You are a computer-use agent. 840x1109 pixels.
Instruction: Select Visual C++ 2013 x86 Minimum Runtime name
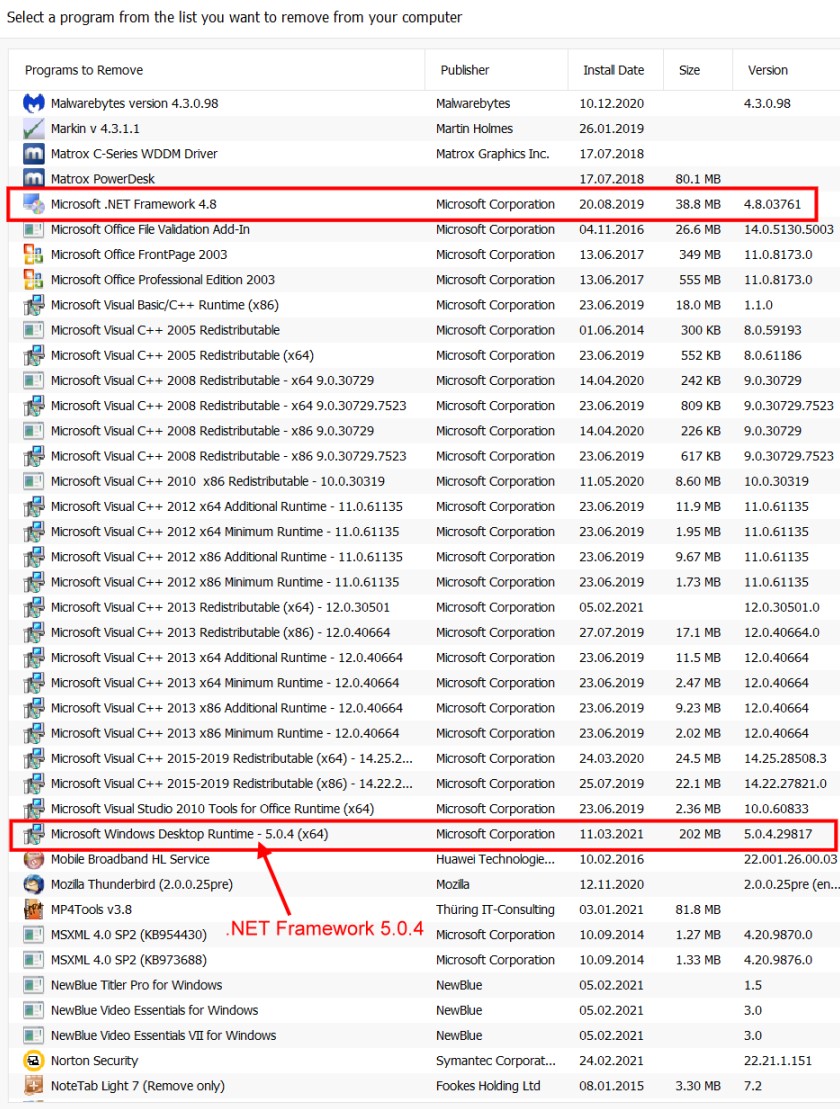[225, 733]
